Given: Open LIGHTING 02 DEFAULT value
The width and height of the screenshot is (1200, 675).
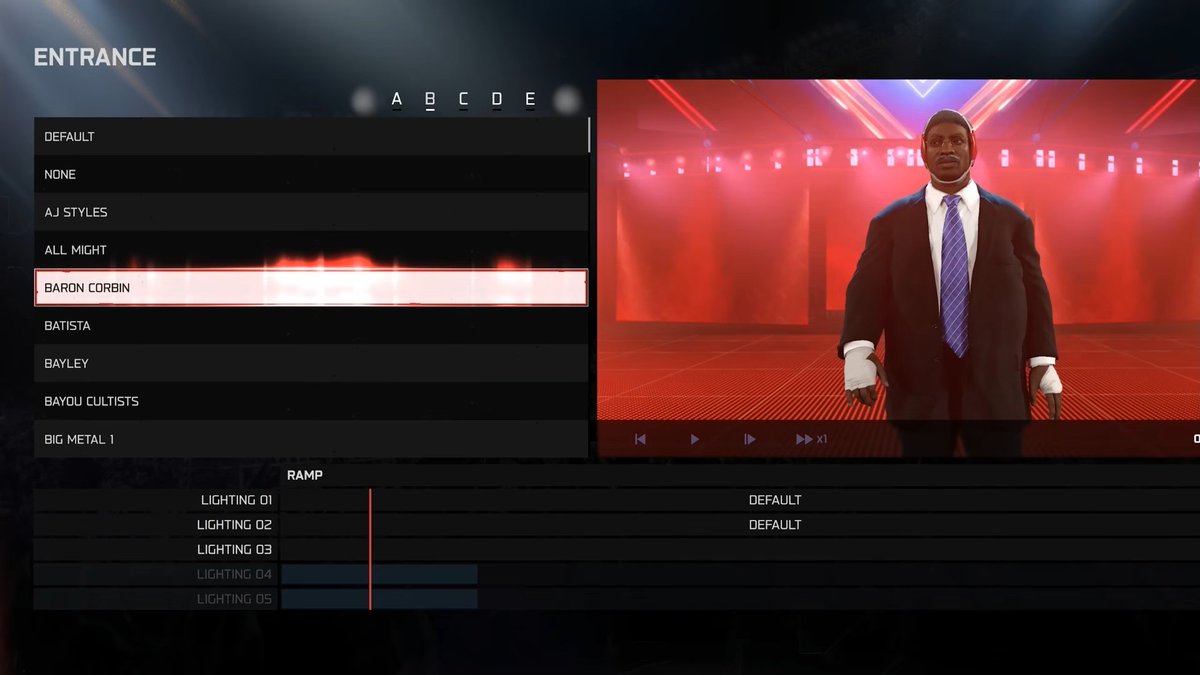Looking at the screenshot, I should (x=775, y=524).
